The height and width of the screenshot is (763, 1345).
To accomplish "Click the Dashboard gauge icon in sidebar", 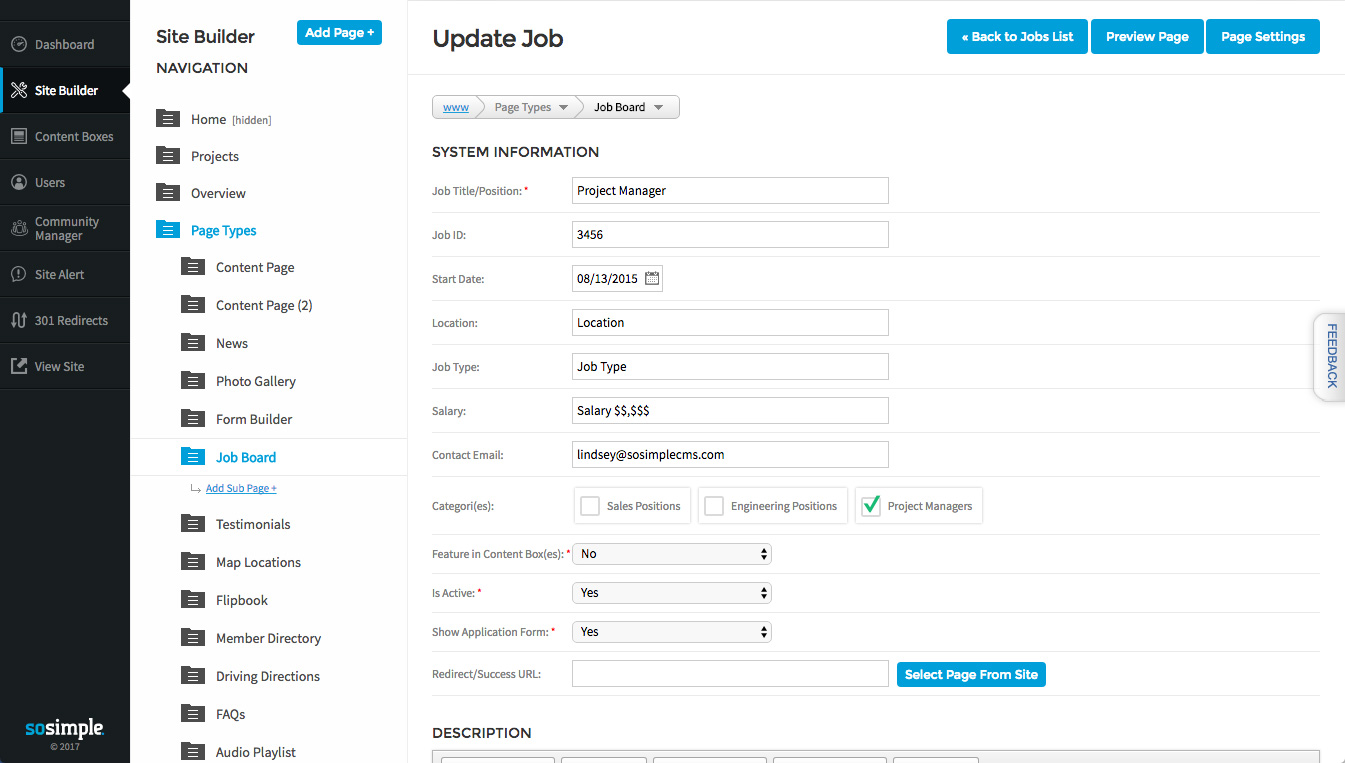I will (19, 45).
